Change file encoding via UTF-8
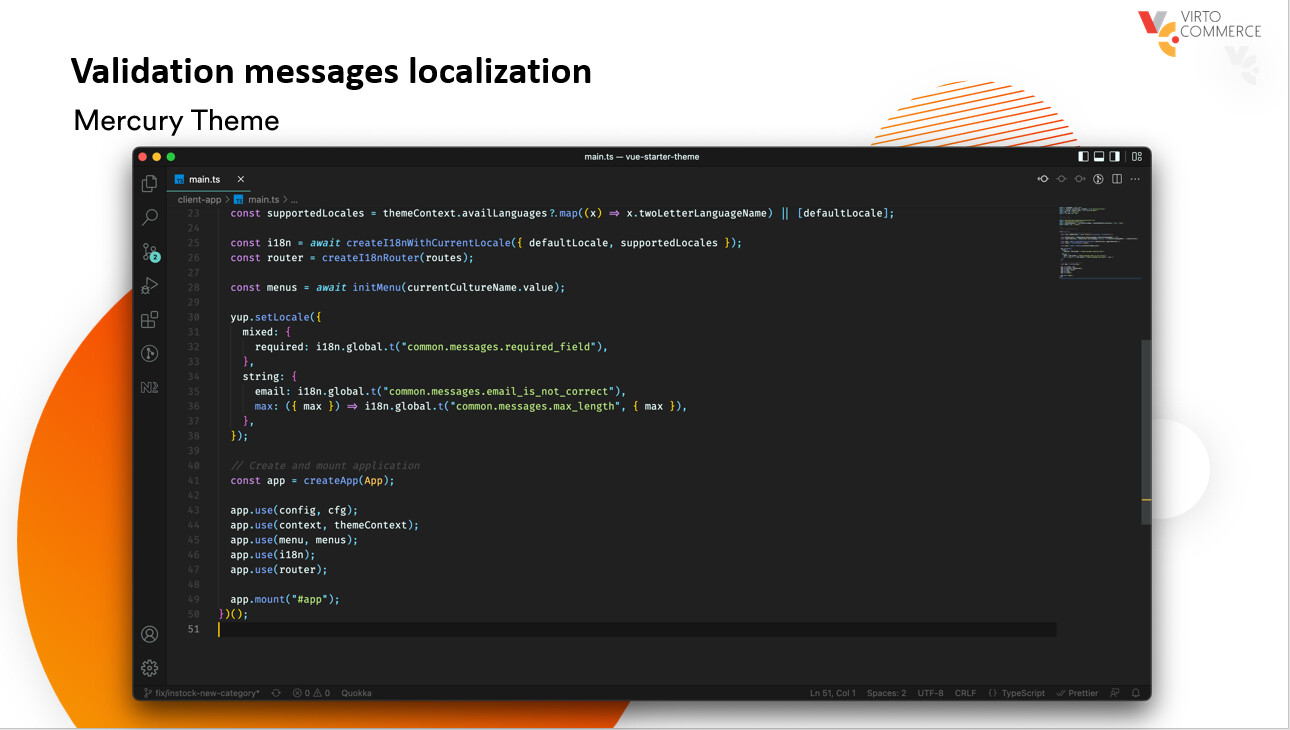Screen dimensions: 1290x730 930,693
